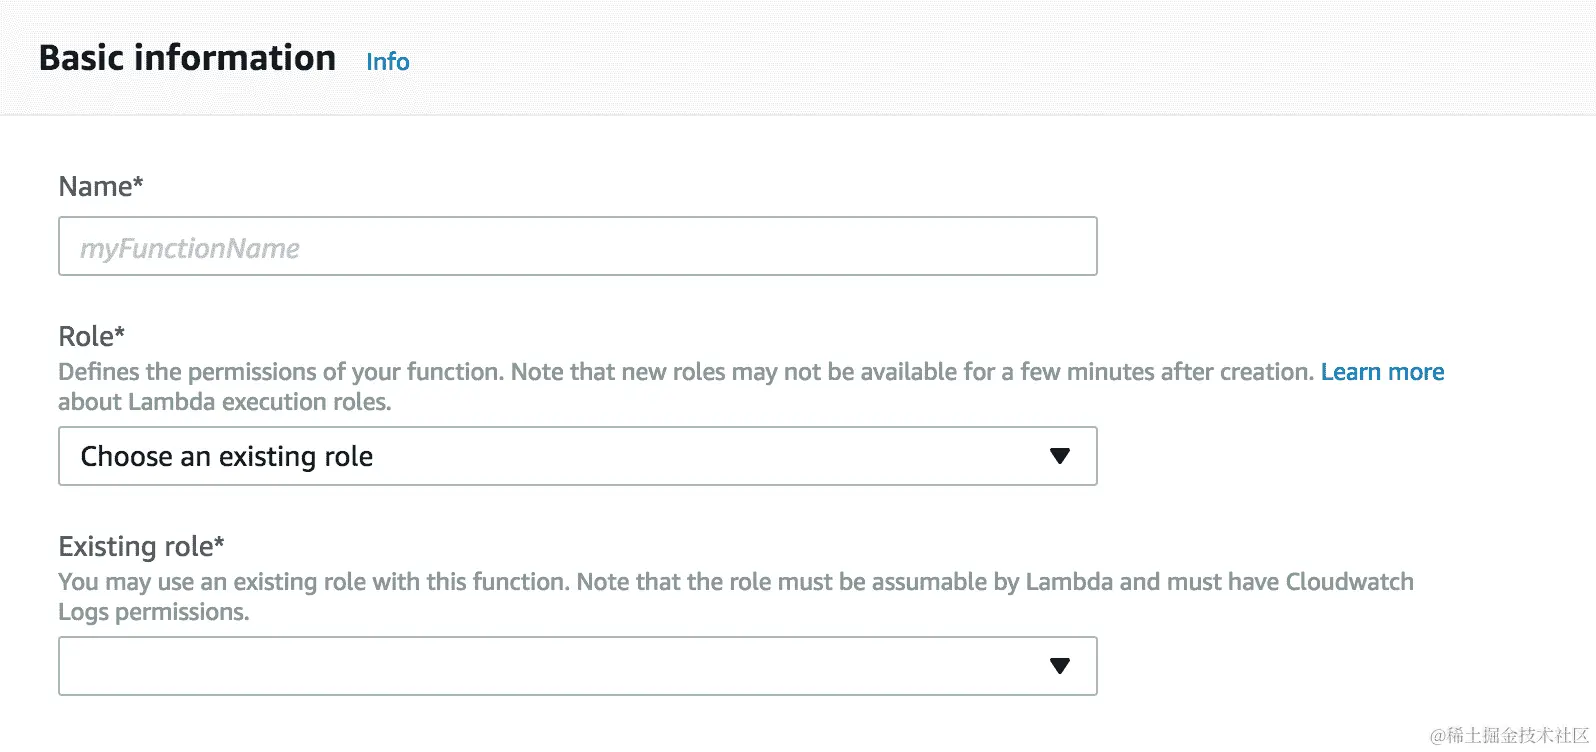
Task: Select the "Choose an existing role" option text
Action: (227, 457)
